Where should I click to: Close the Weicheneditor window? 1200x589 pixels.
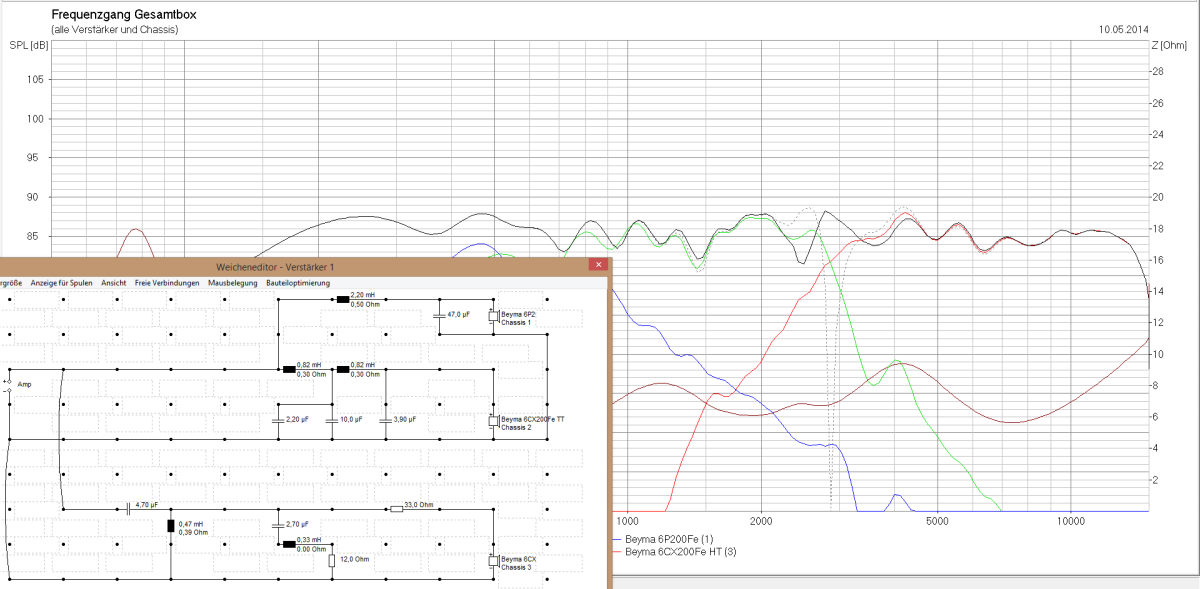(x=597, y=265)
